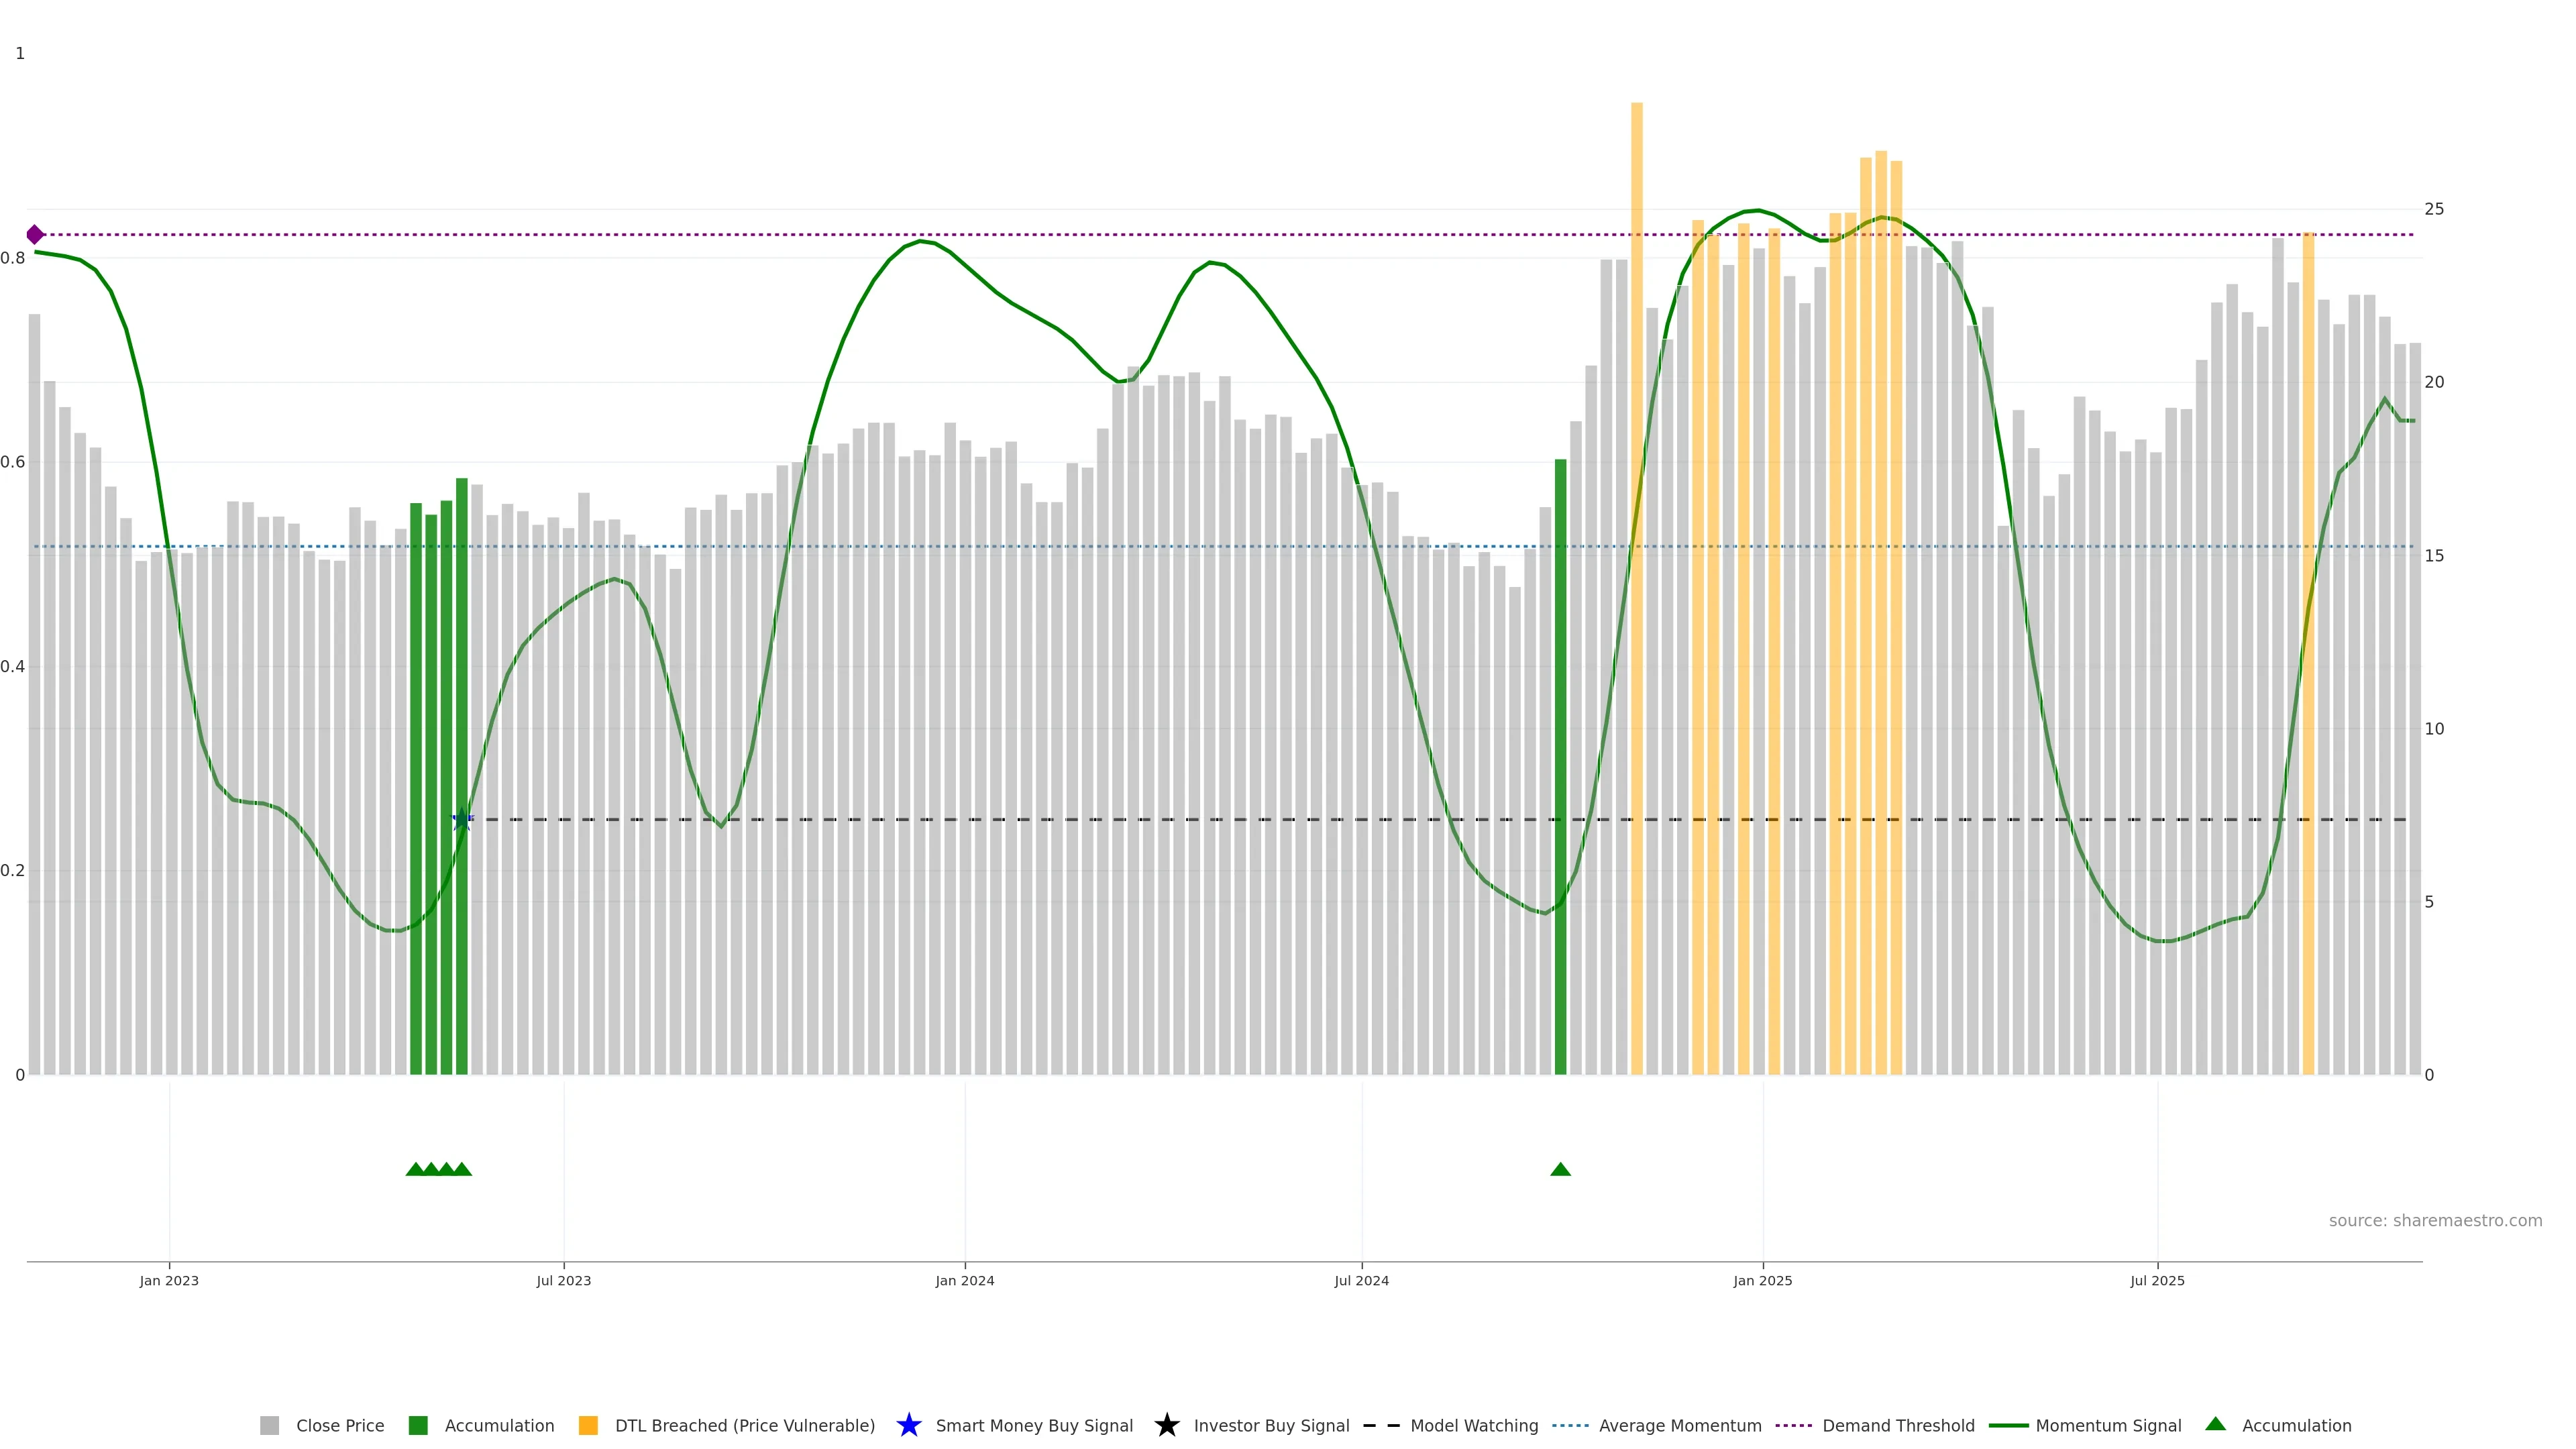Click the Jul 2025 axis label
Screen dimensions: 2576x1449
click(2157, 1280)
